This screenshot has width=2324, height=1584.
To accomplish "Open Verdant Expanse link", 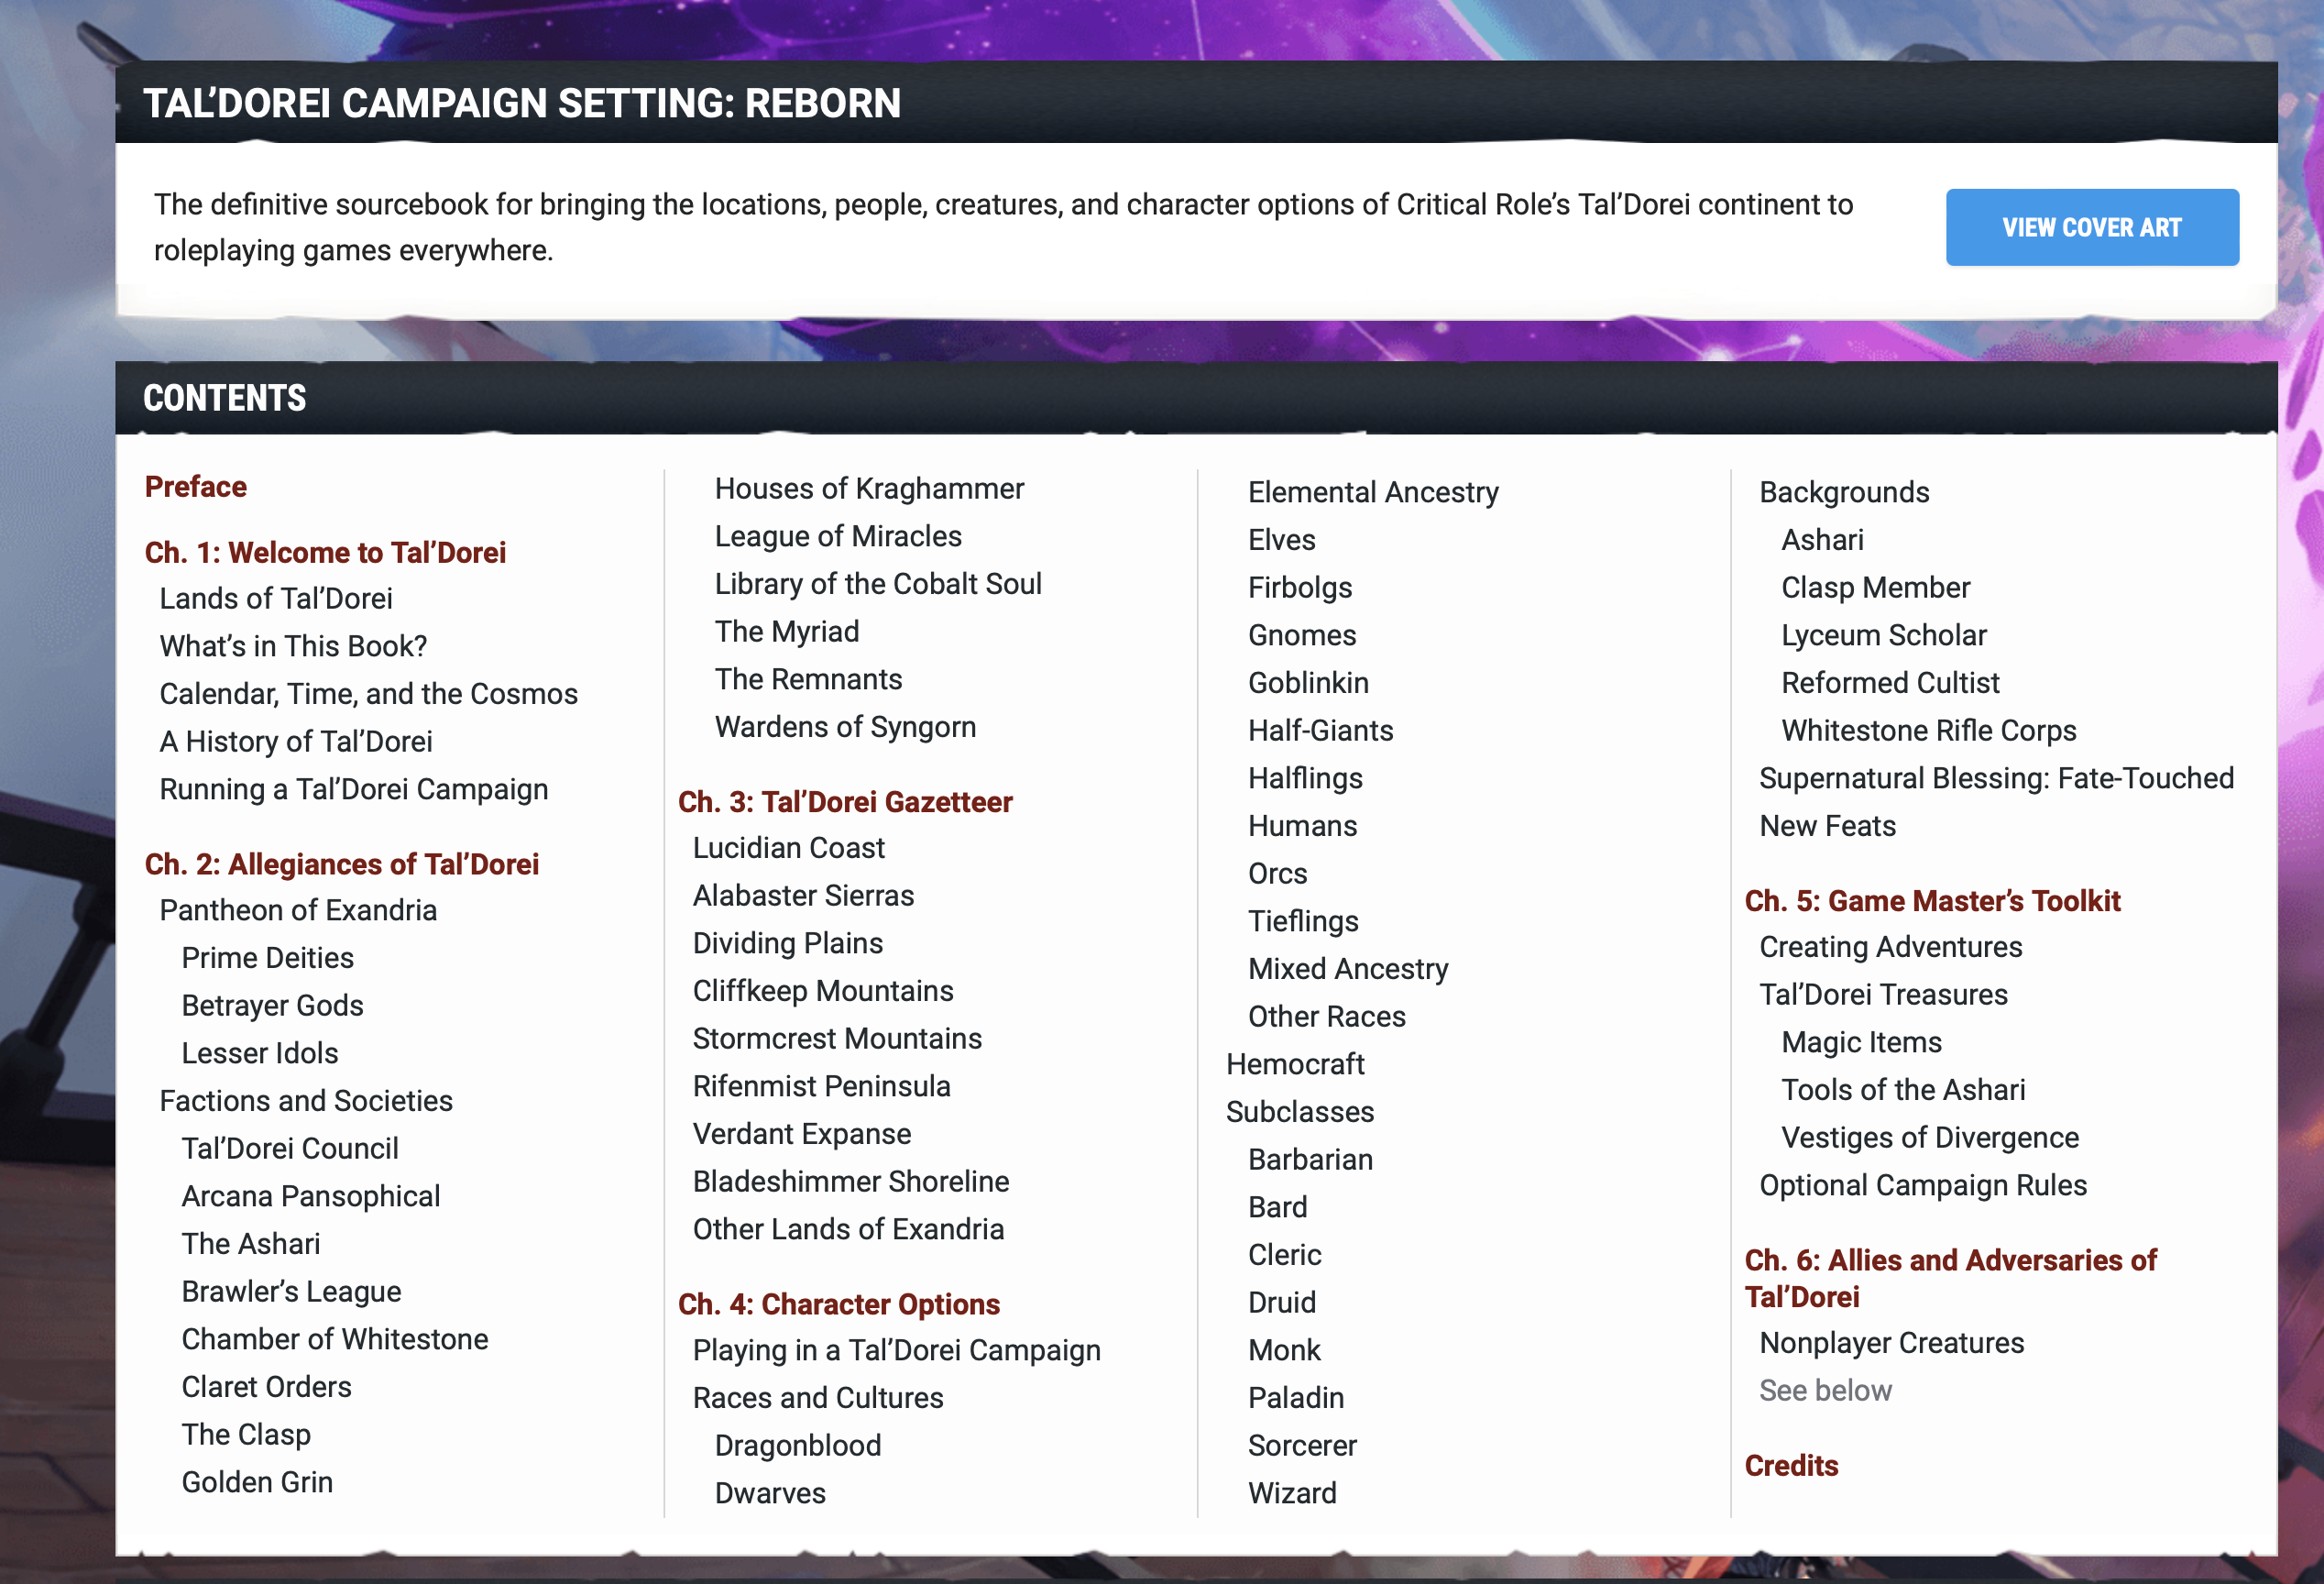I will (802, 1134).
